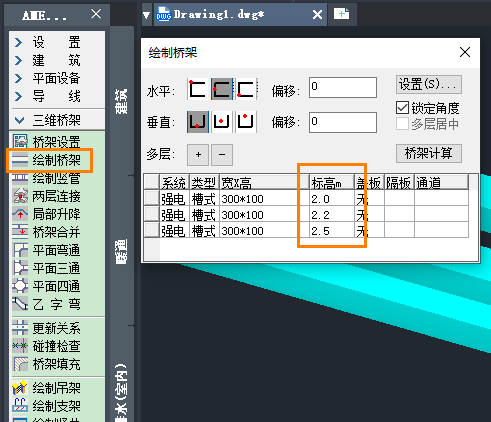Image resolution: width=491 pixels, height=422 pixels.
Task: Select the 桥架填充 tool
Action: [47, 364]
